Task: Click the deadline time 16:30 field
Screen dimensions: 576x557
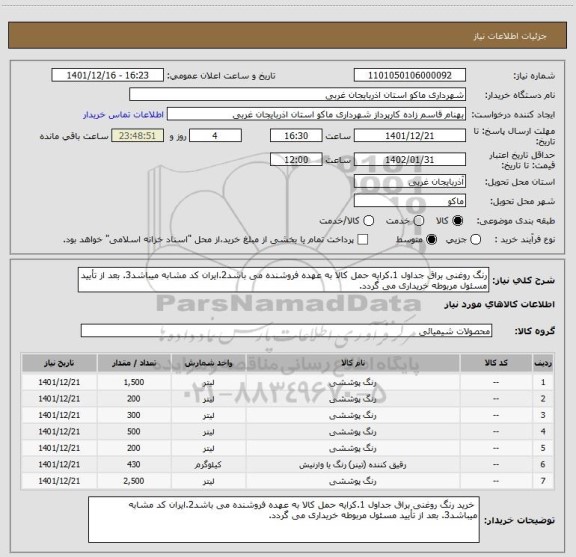Action: click(296, 136)
